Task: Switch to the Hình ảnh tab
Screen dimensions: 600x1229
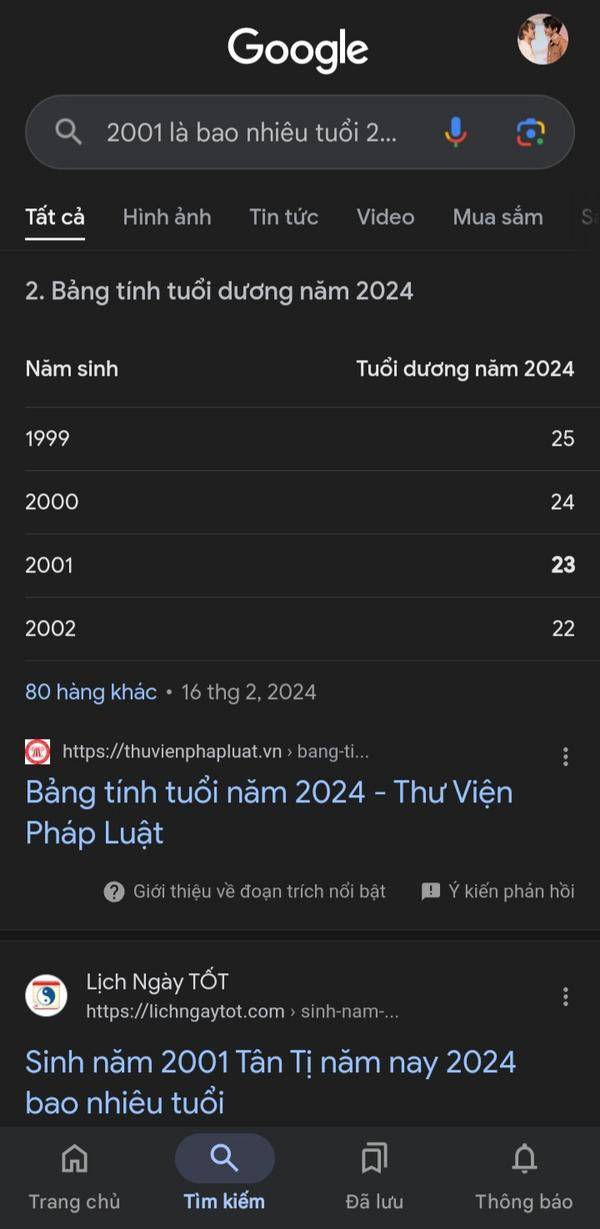Action: [167, 217]
